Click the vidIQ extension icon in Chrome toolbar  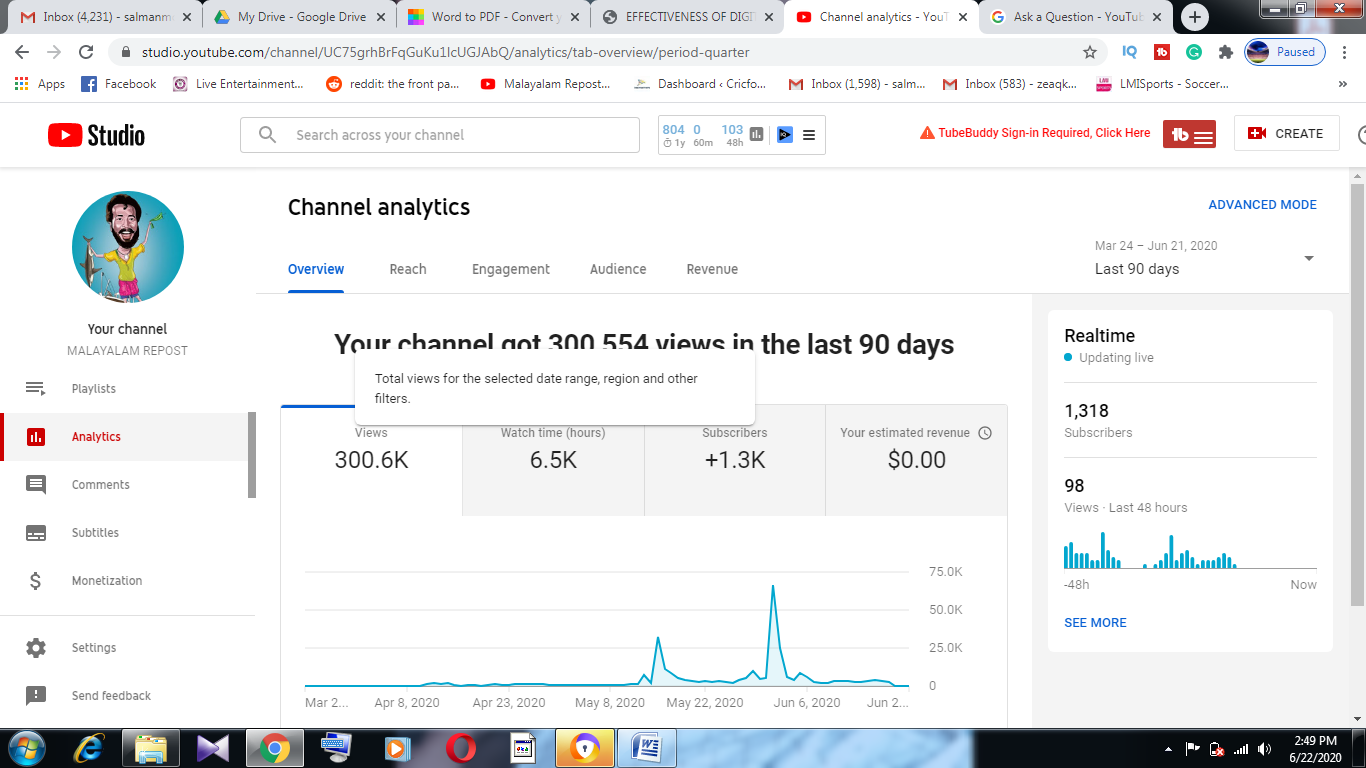point(1130,52)
